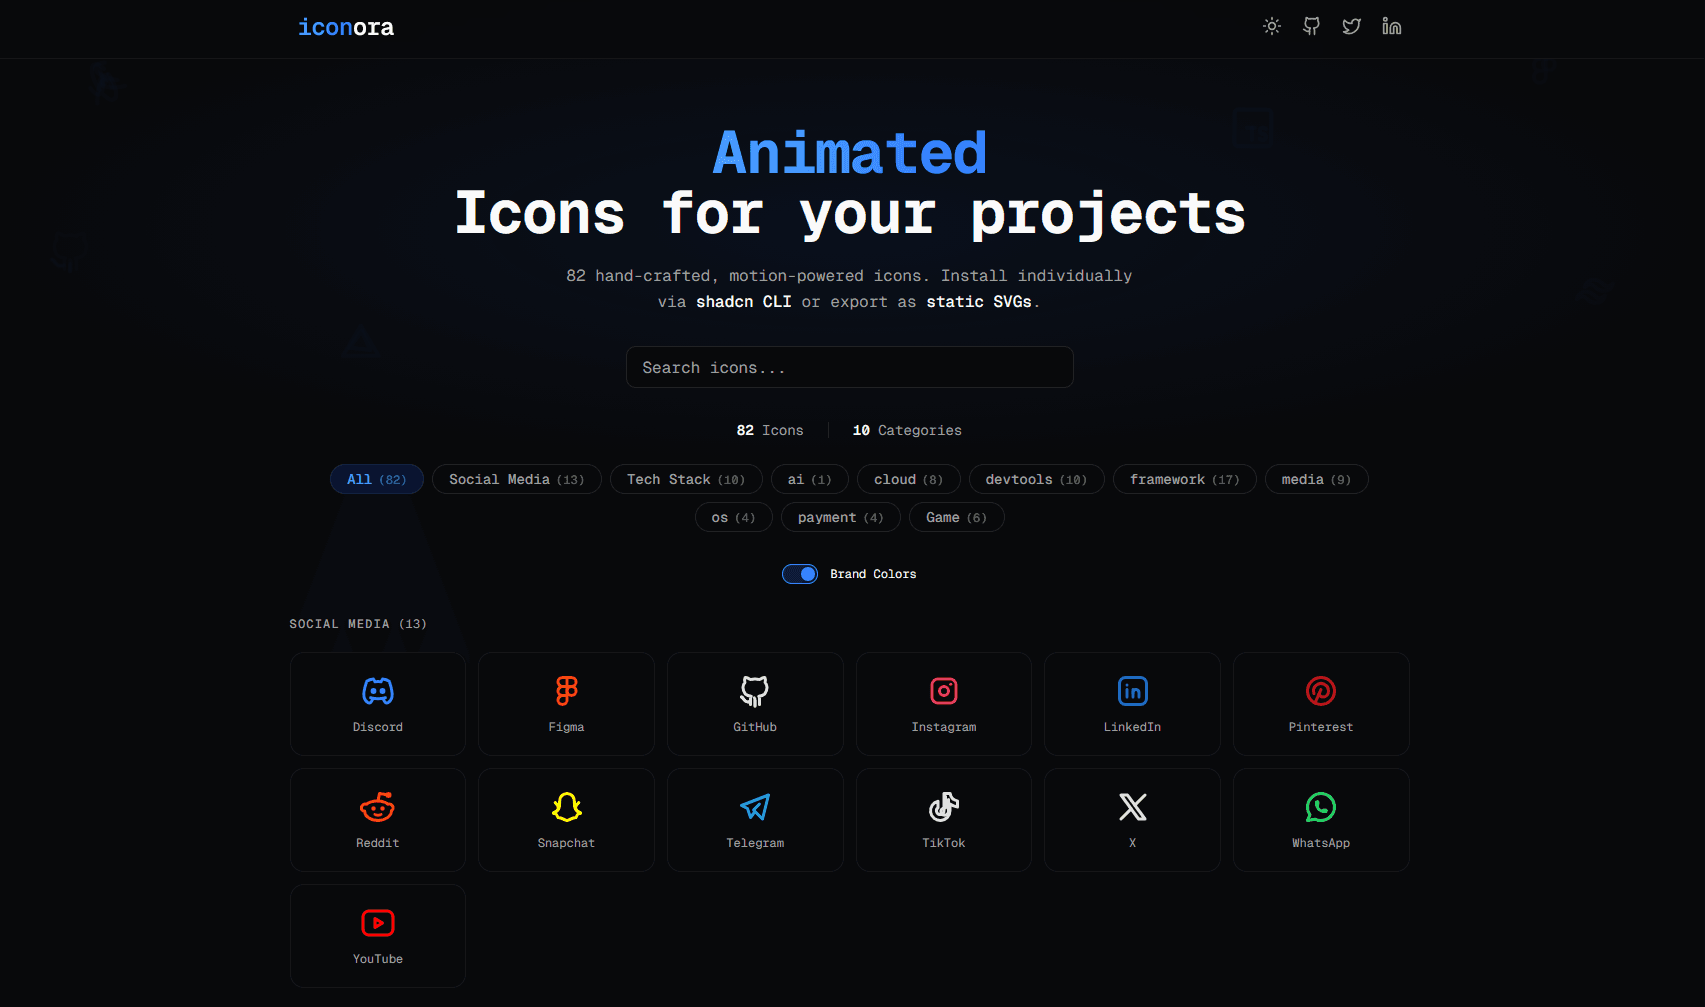This screenshot has height=1007, width=1705.
Task: Select the Figma icon card
Action: point(566,704)
